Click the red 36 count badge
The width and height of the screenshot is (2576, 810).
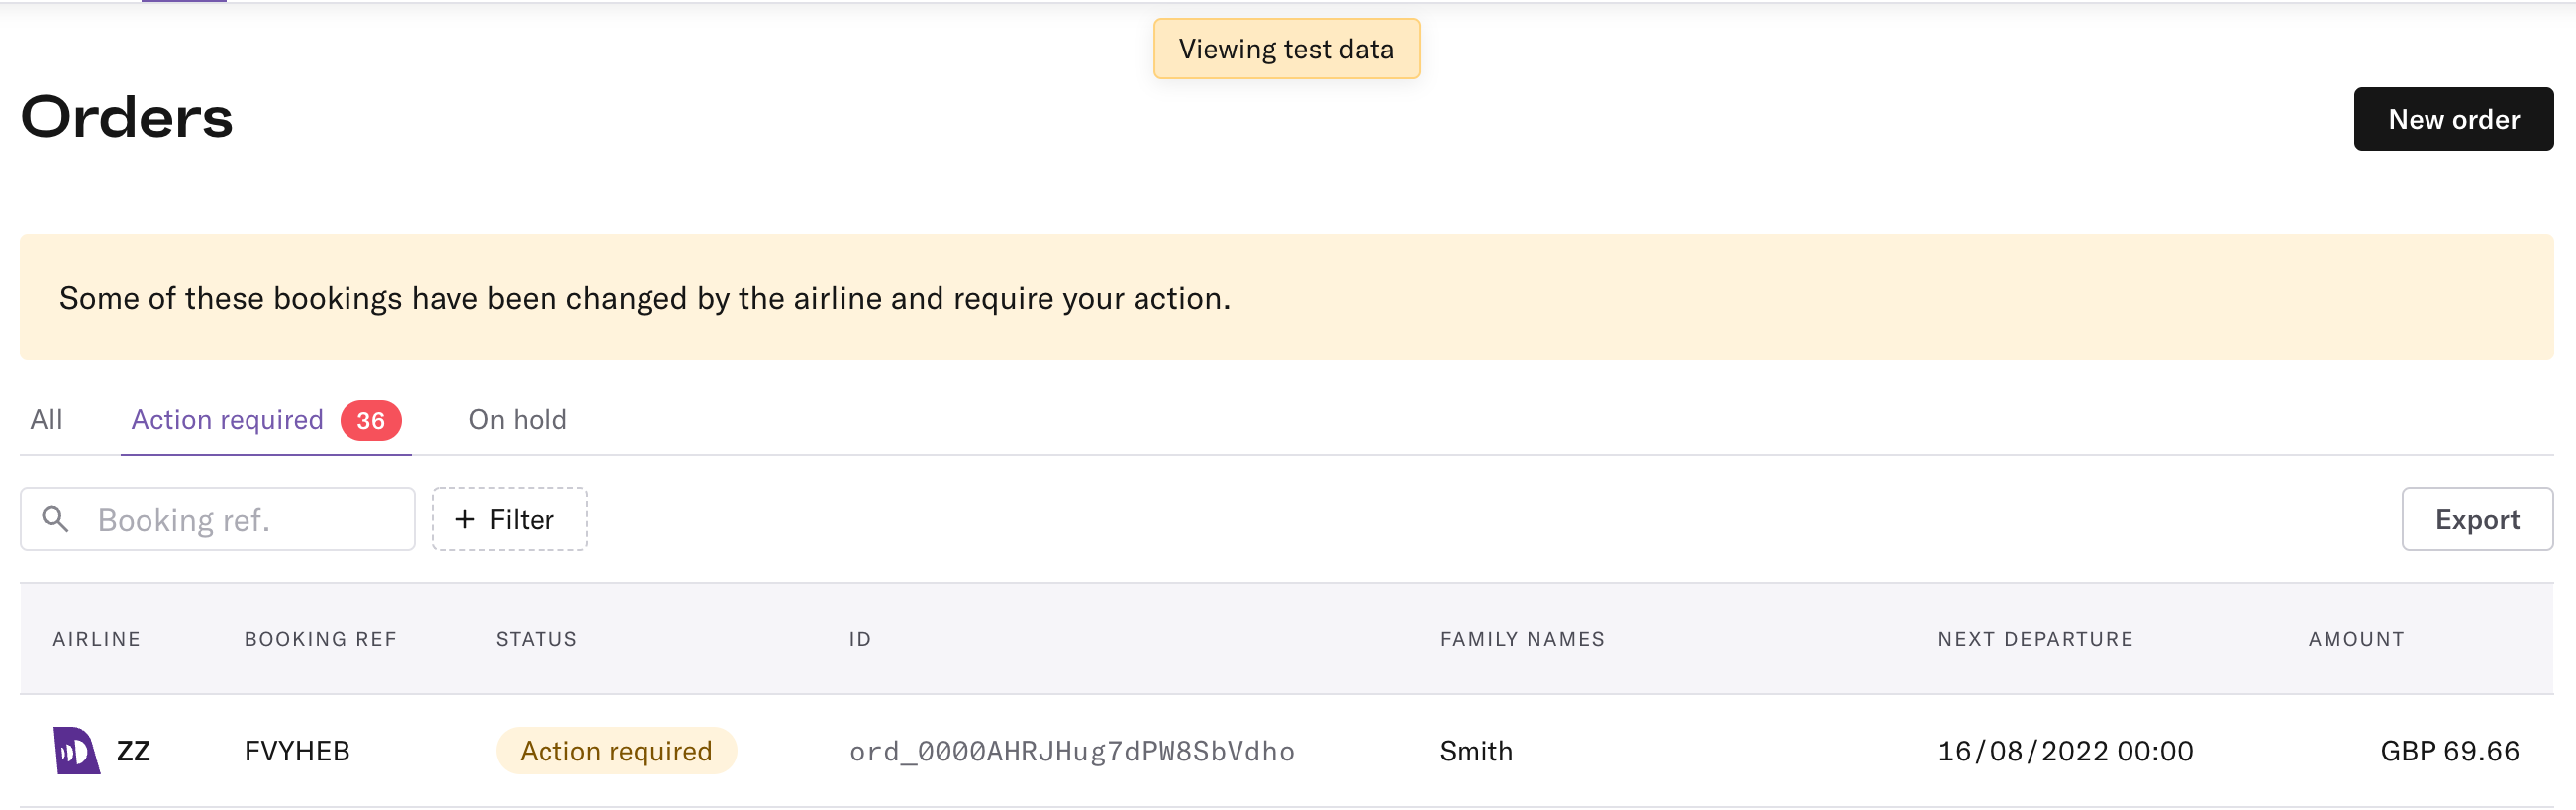[x=371, y=420]
